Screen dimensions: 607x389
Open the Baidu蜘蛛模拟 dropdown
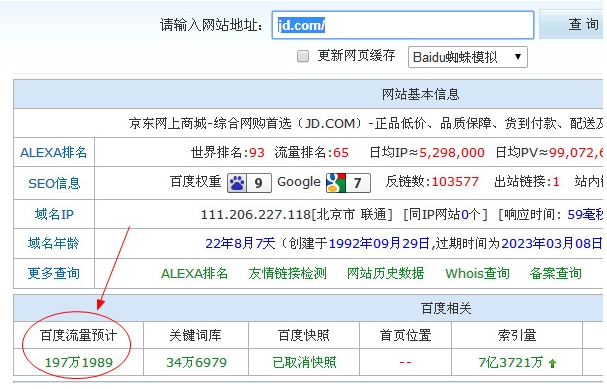click(468, 57)
